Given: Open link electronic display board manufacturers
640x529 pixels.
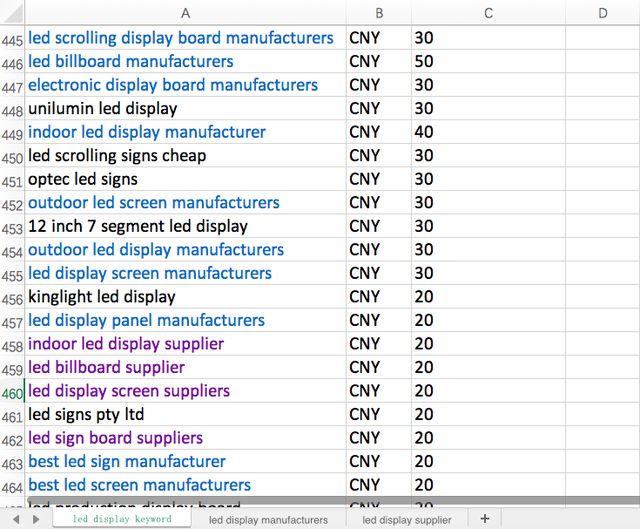Looking at the screenshot, I should [173, 85].
